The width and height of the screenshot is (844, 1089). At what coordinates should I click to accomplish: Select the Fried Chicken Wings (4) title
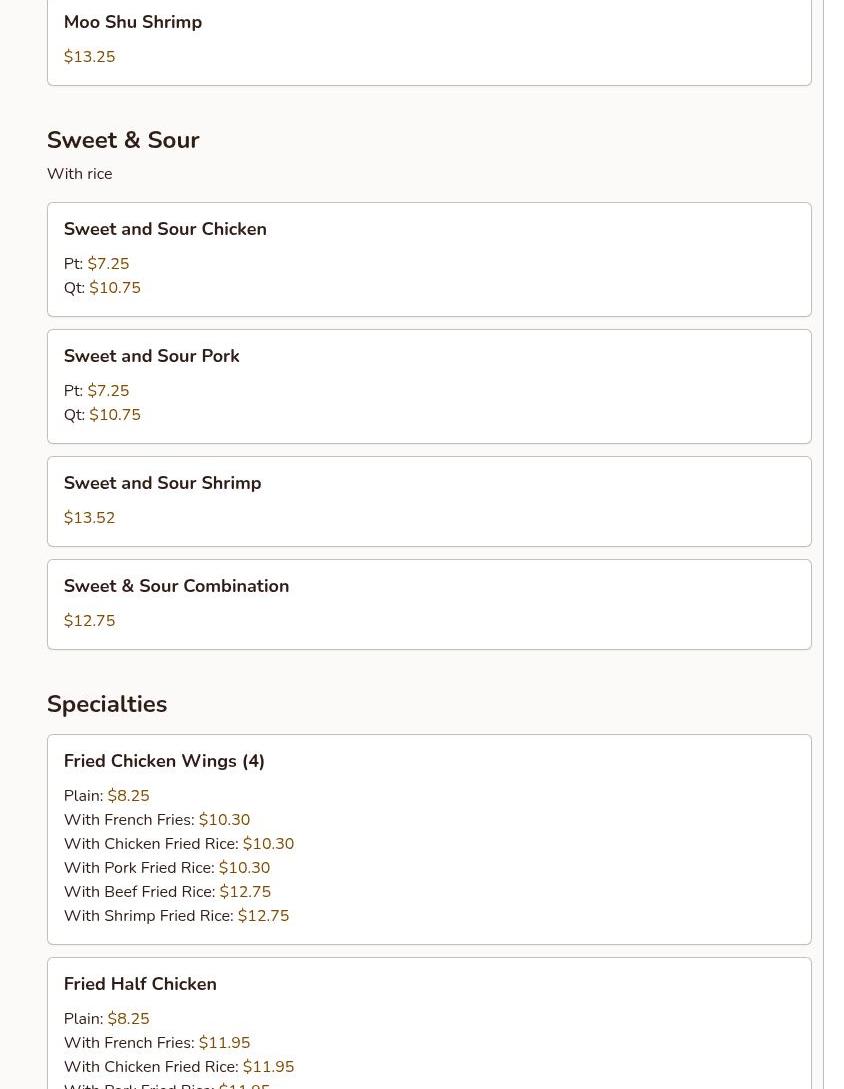point(164,761)
